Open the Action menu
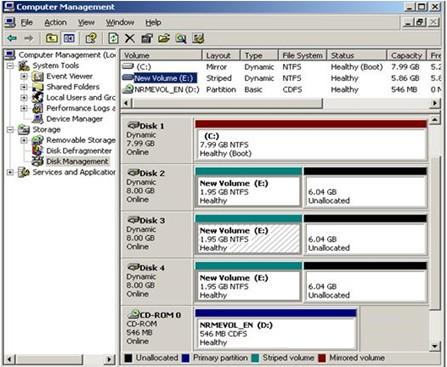Screen dimensions: 447x367 (x=56, y=23)
